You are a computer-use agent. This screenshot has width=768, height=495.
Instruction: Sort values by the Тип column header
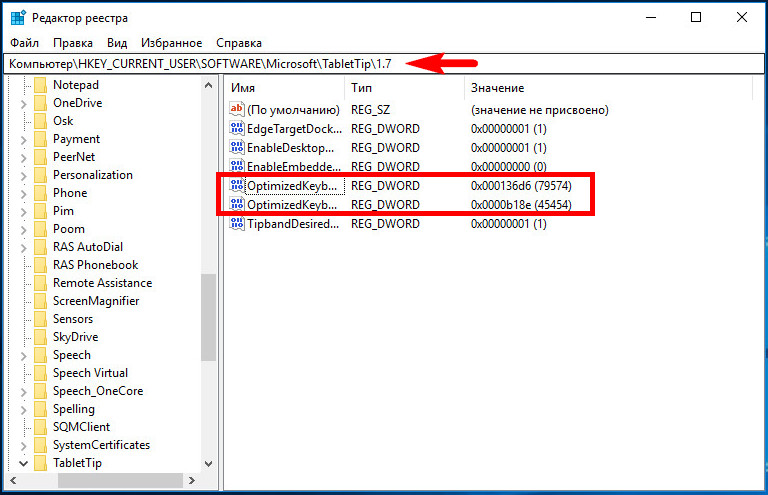405,88
